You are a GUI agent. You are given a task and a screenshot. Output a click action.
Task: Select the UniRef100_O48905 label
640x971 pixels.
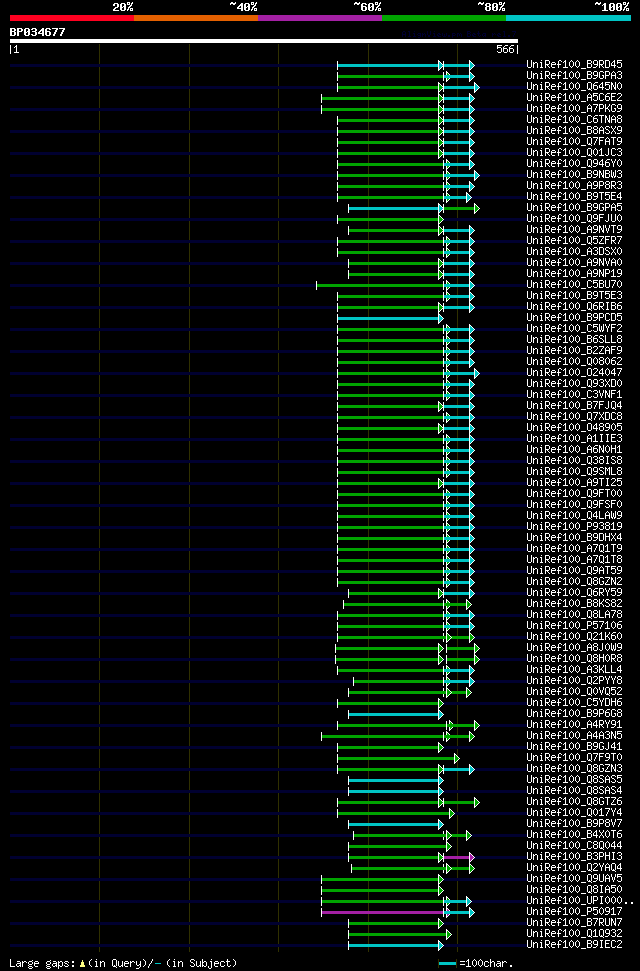pyautogui.click(x=574, y=428)
